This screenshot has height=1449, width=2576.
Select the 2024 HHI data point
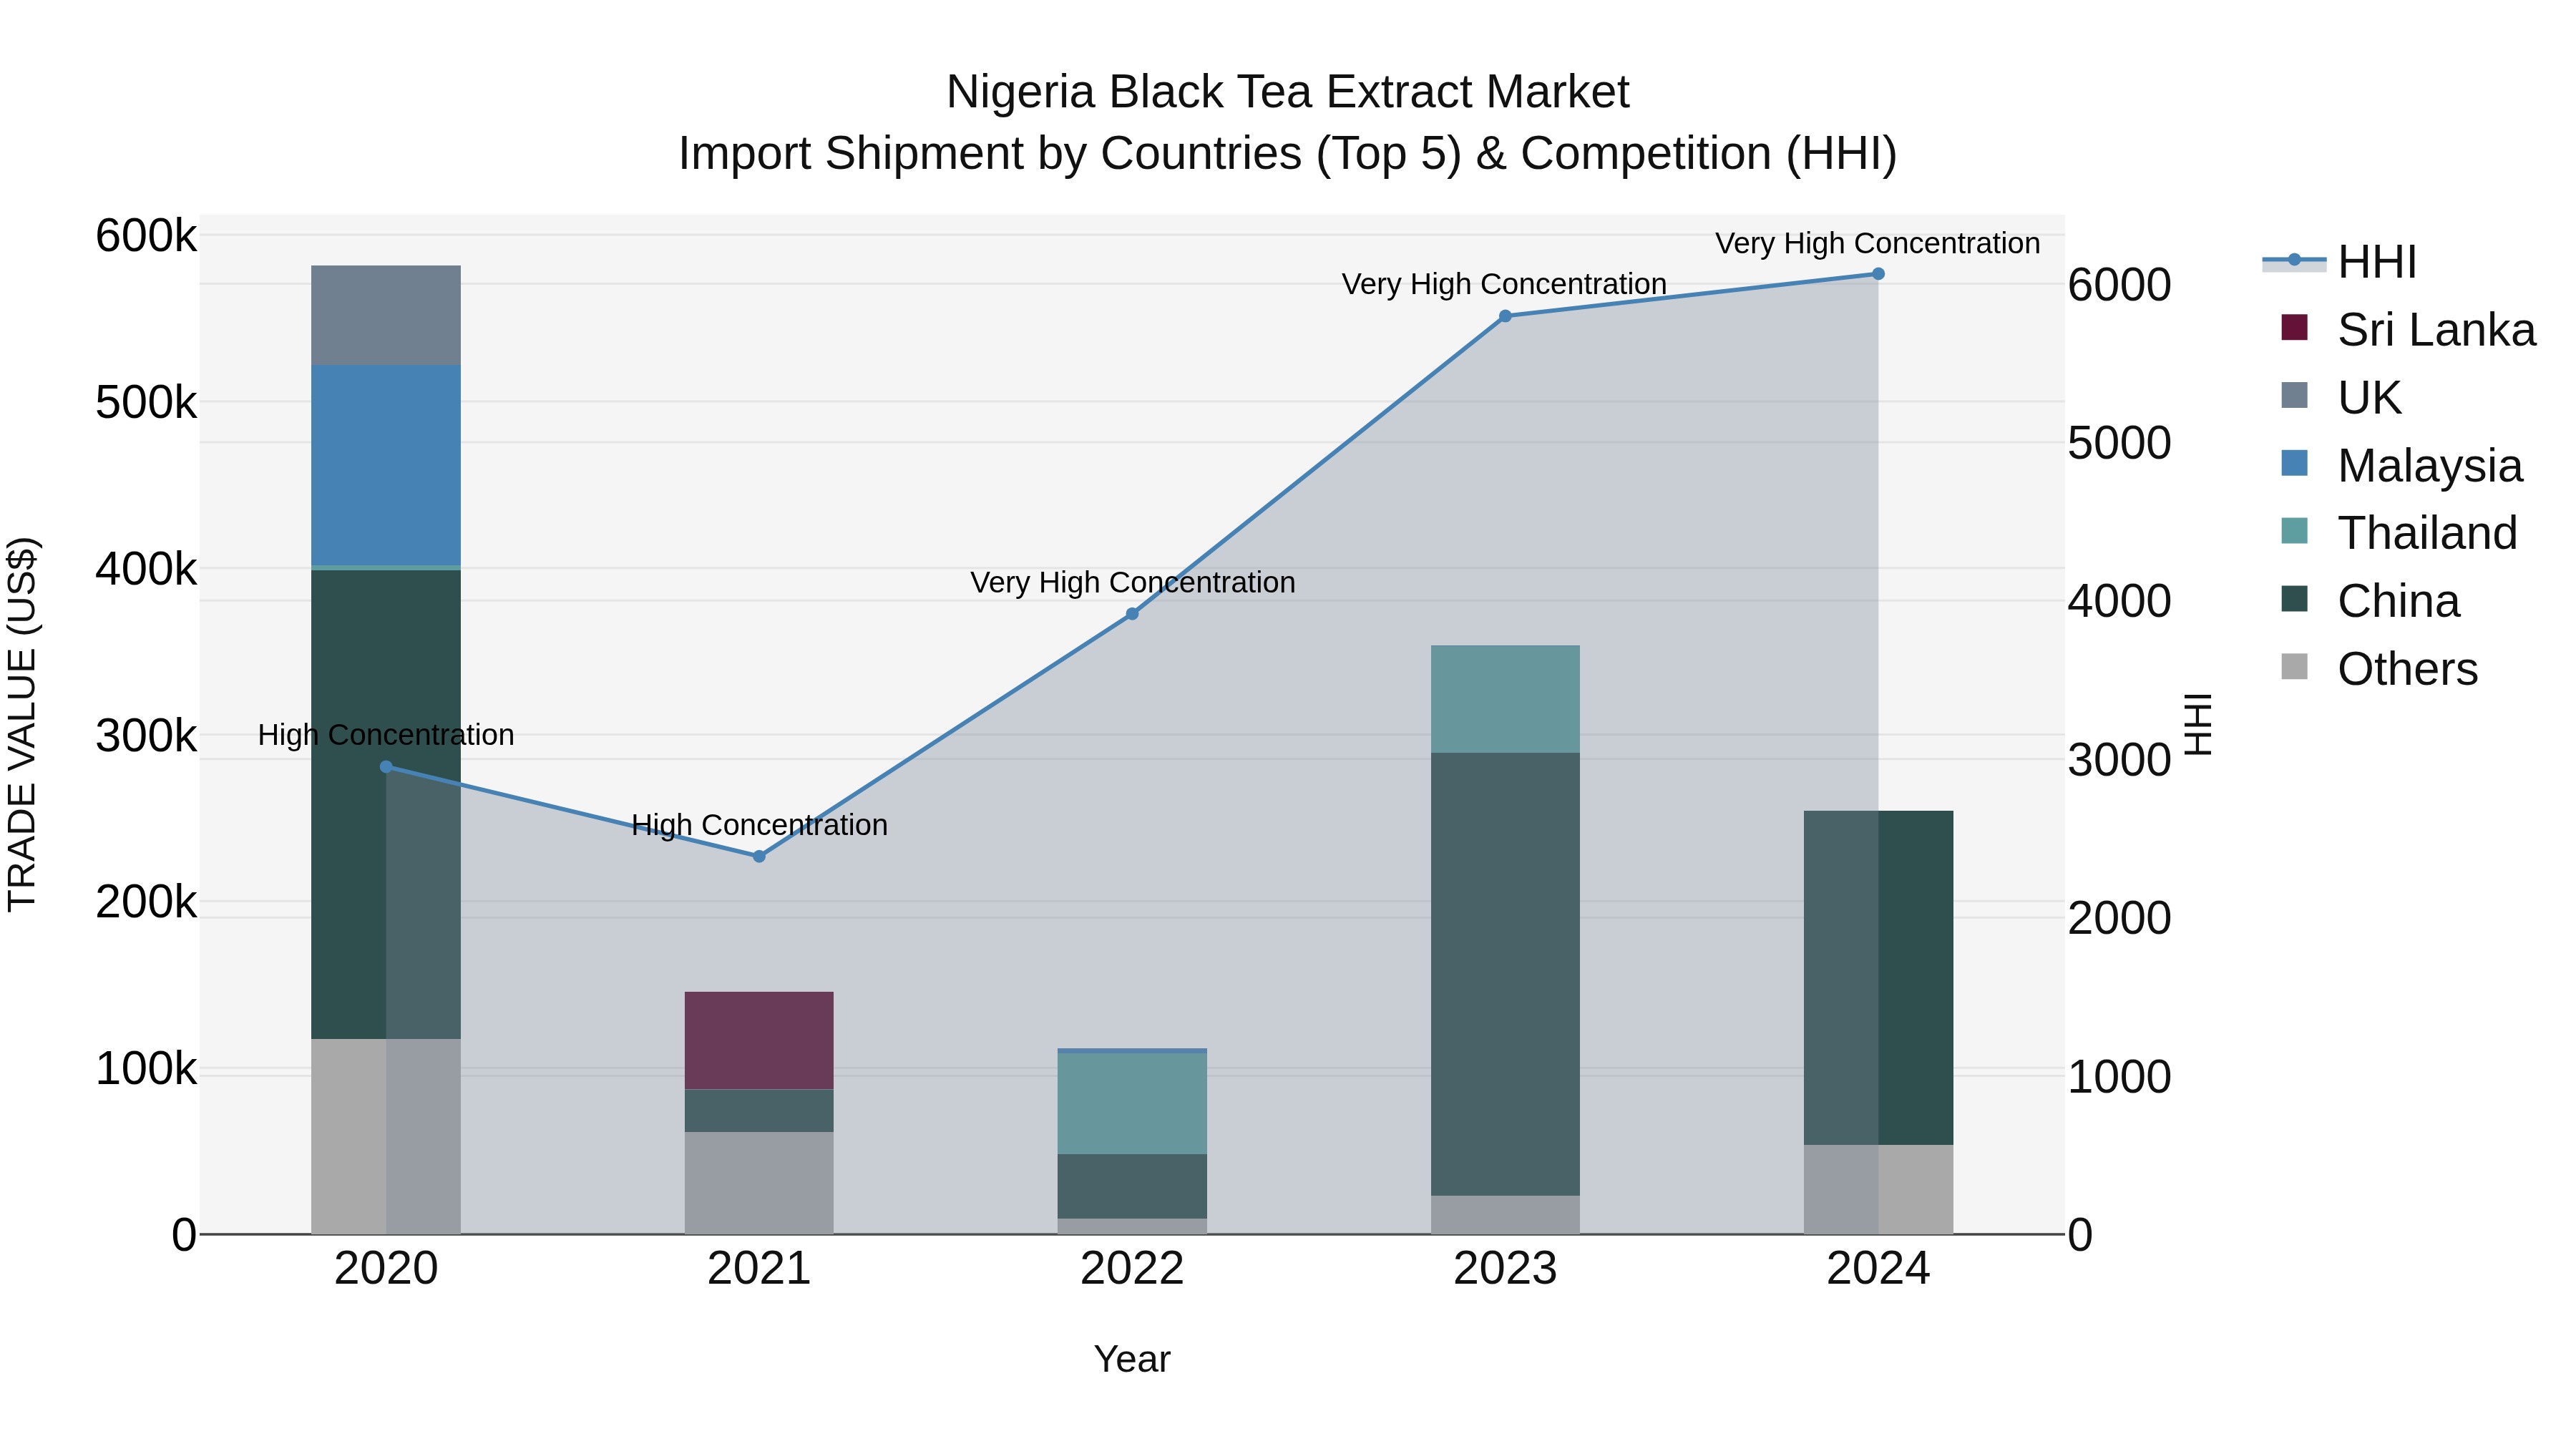pos(1878,274)
